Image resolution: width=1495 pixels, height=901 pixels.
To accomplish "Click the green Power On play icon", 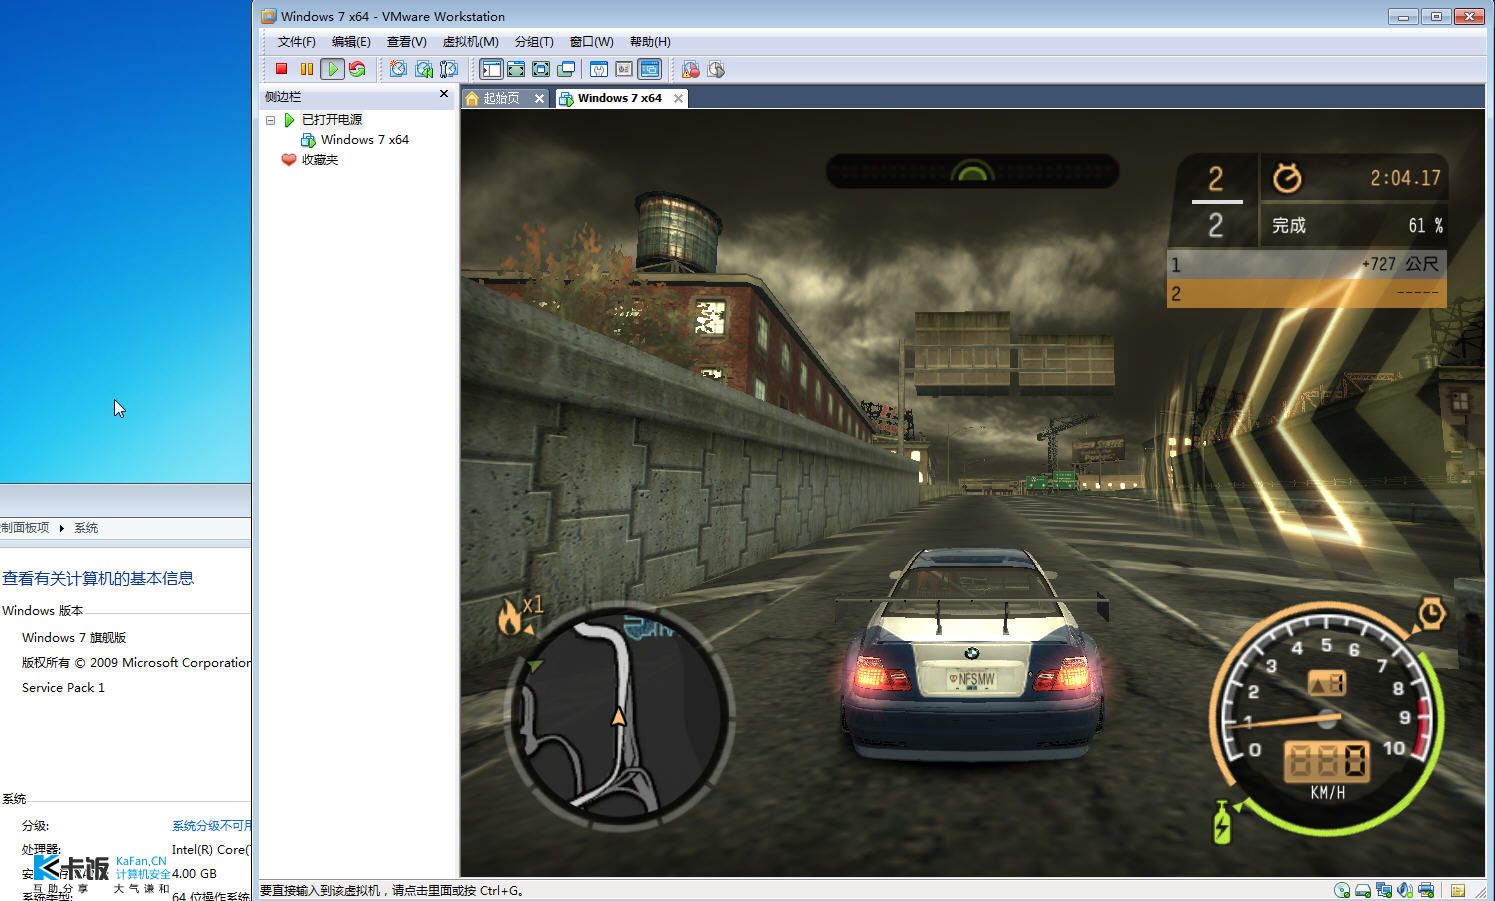I will coord(332,69).
